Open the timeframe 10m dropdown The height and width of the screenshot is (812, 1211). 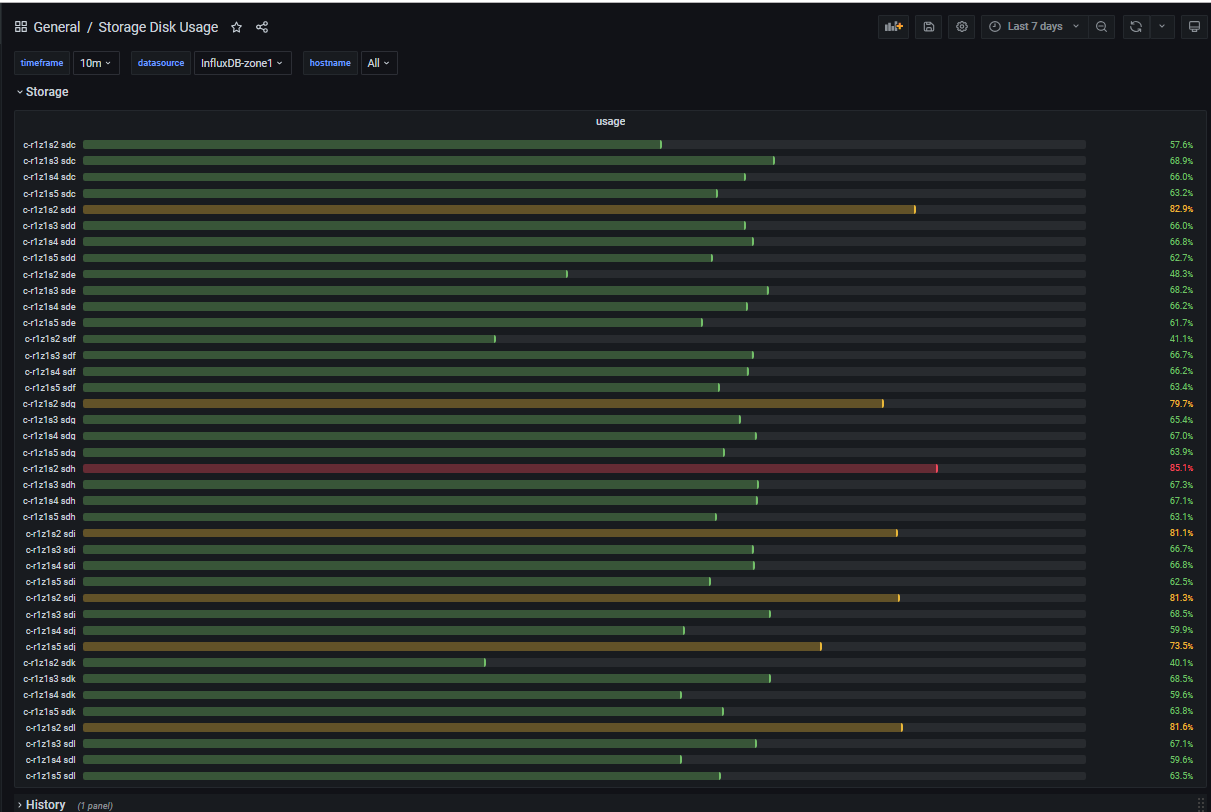(96, 63)
